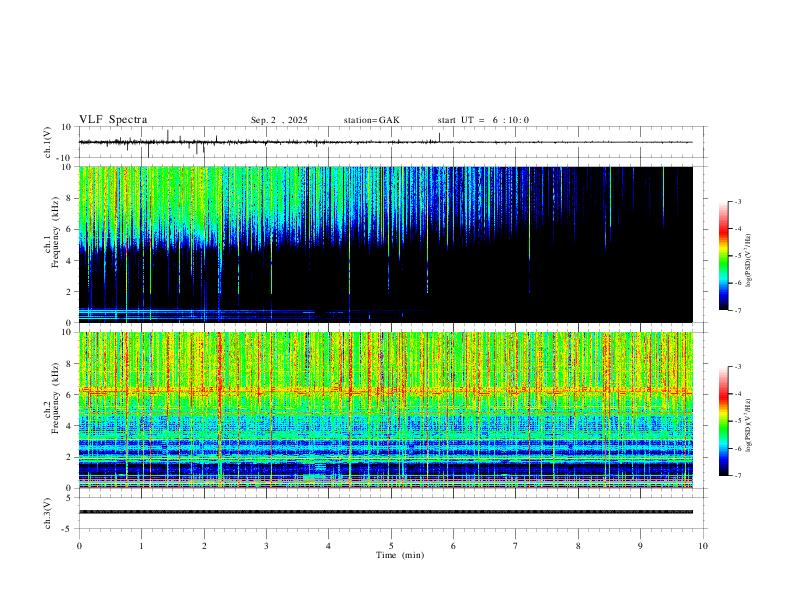Click the lower PSD color scale bar
This screenshot has height=612, width=792.
[x=723, y=421]
